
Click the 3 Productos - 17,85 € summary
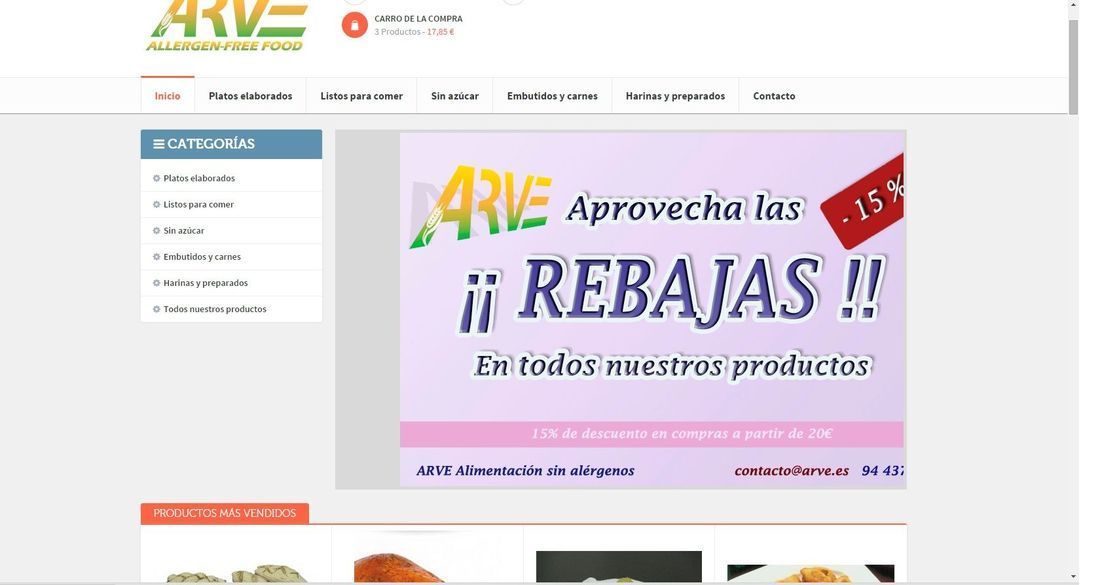(x=414, y=32)
